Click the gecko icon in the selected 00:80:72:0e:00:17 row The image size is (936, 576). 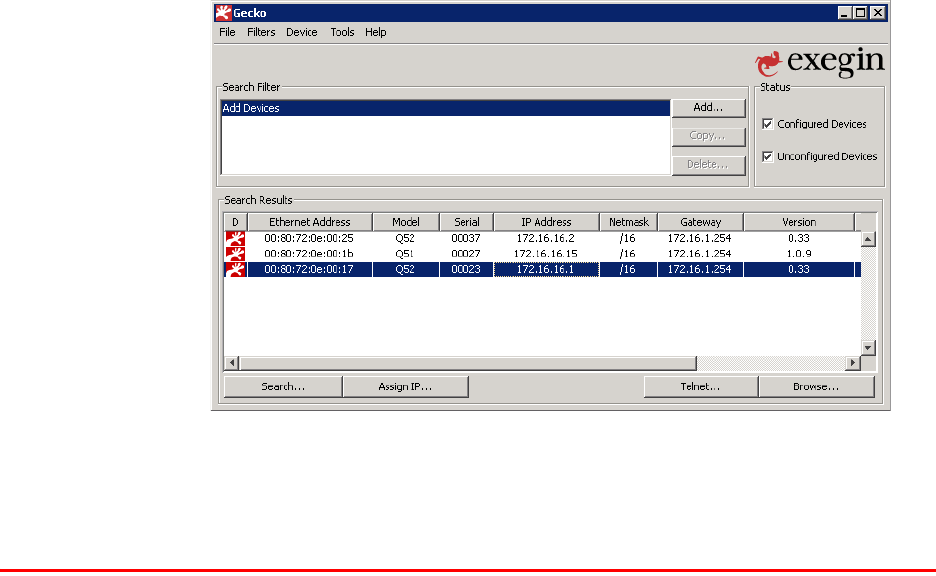(x=235, y=269)
